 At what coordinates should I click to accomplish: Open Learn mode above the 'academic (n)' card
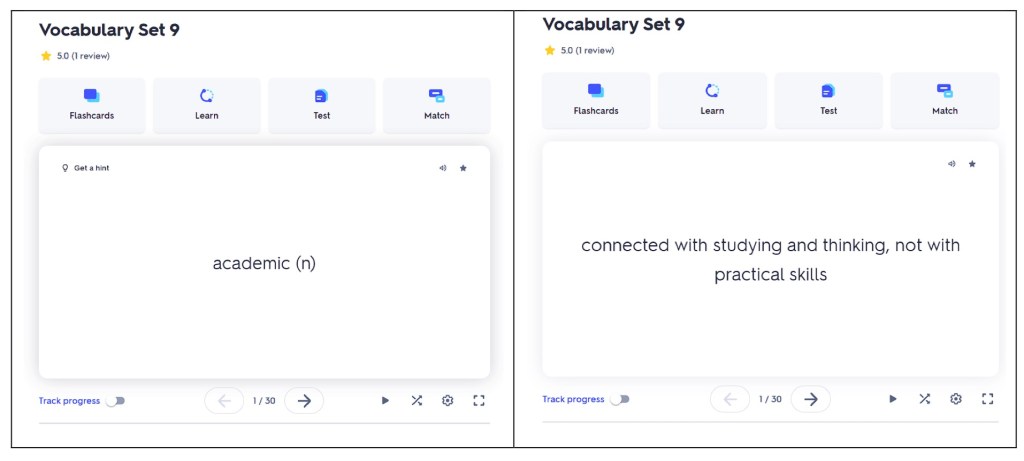(207, 105)
